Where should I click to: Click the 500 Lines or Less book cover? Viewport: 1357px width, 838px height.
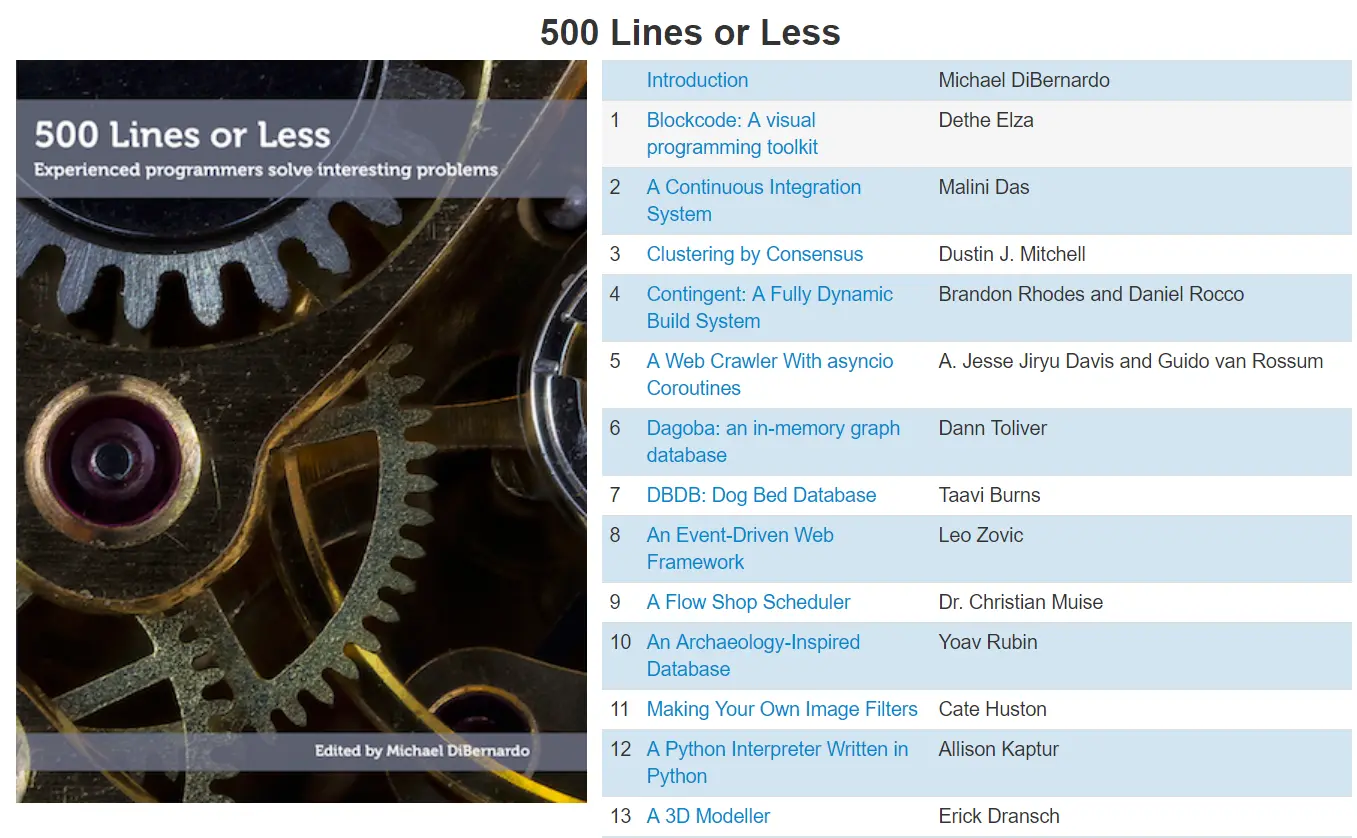301,431
